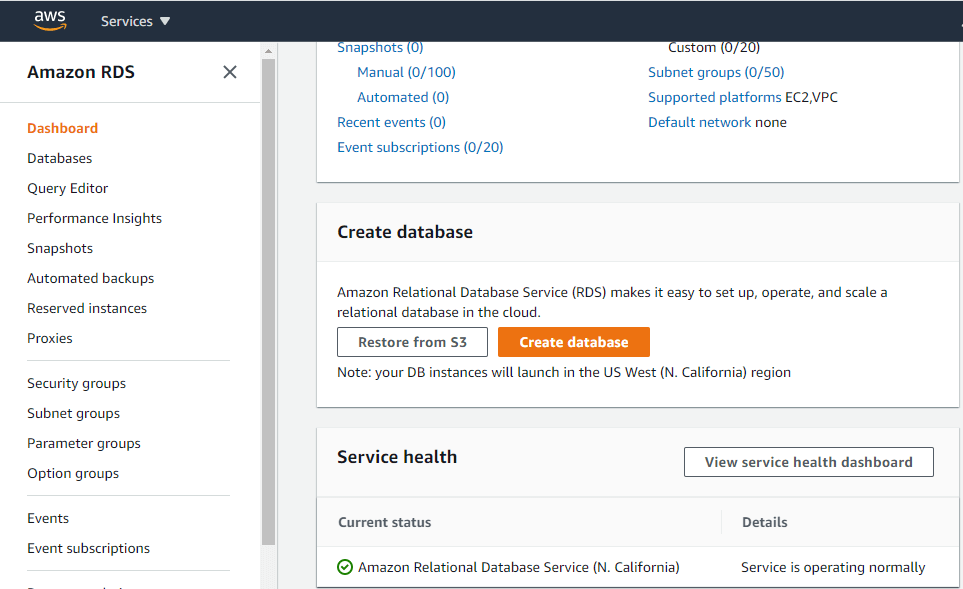Open the Automated (0) snapshots link
963x589 pixels.
click(x=403, y=98)
